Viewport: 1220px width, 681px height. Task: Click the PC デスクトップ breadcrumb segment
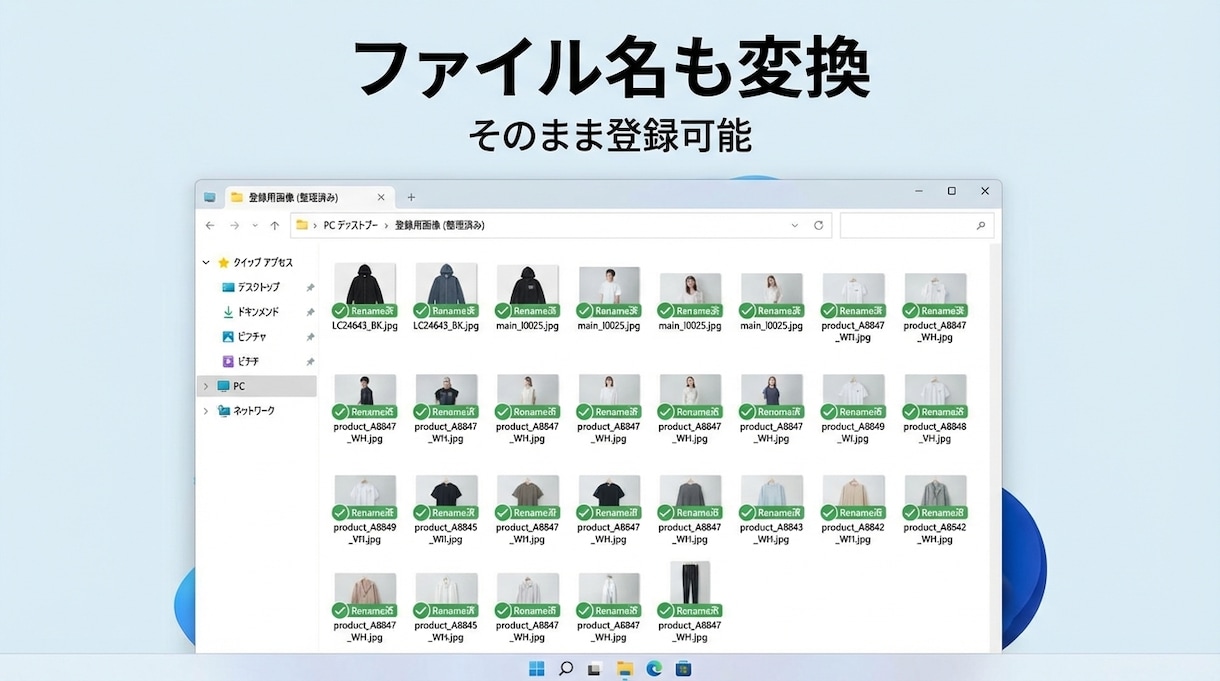coord(350,226)
